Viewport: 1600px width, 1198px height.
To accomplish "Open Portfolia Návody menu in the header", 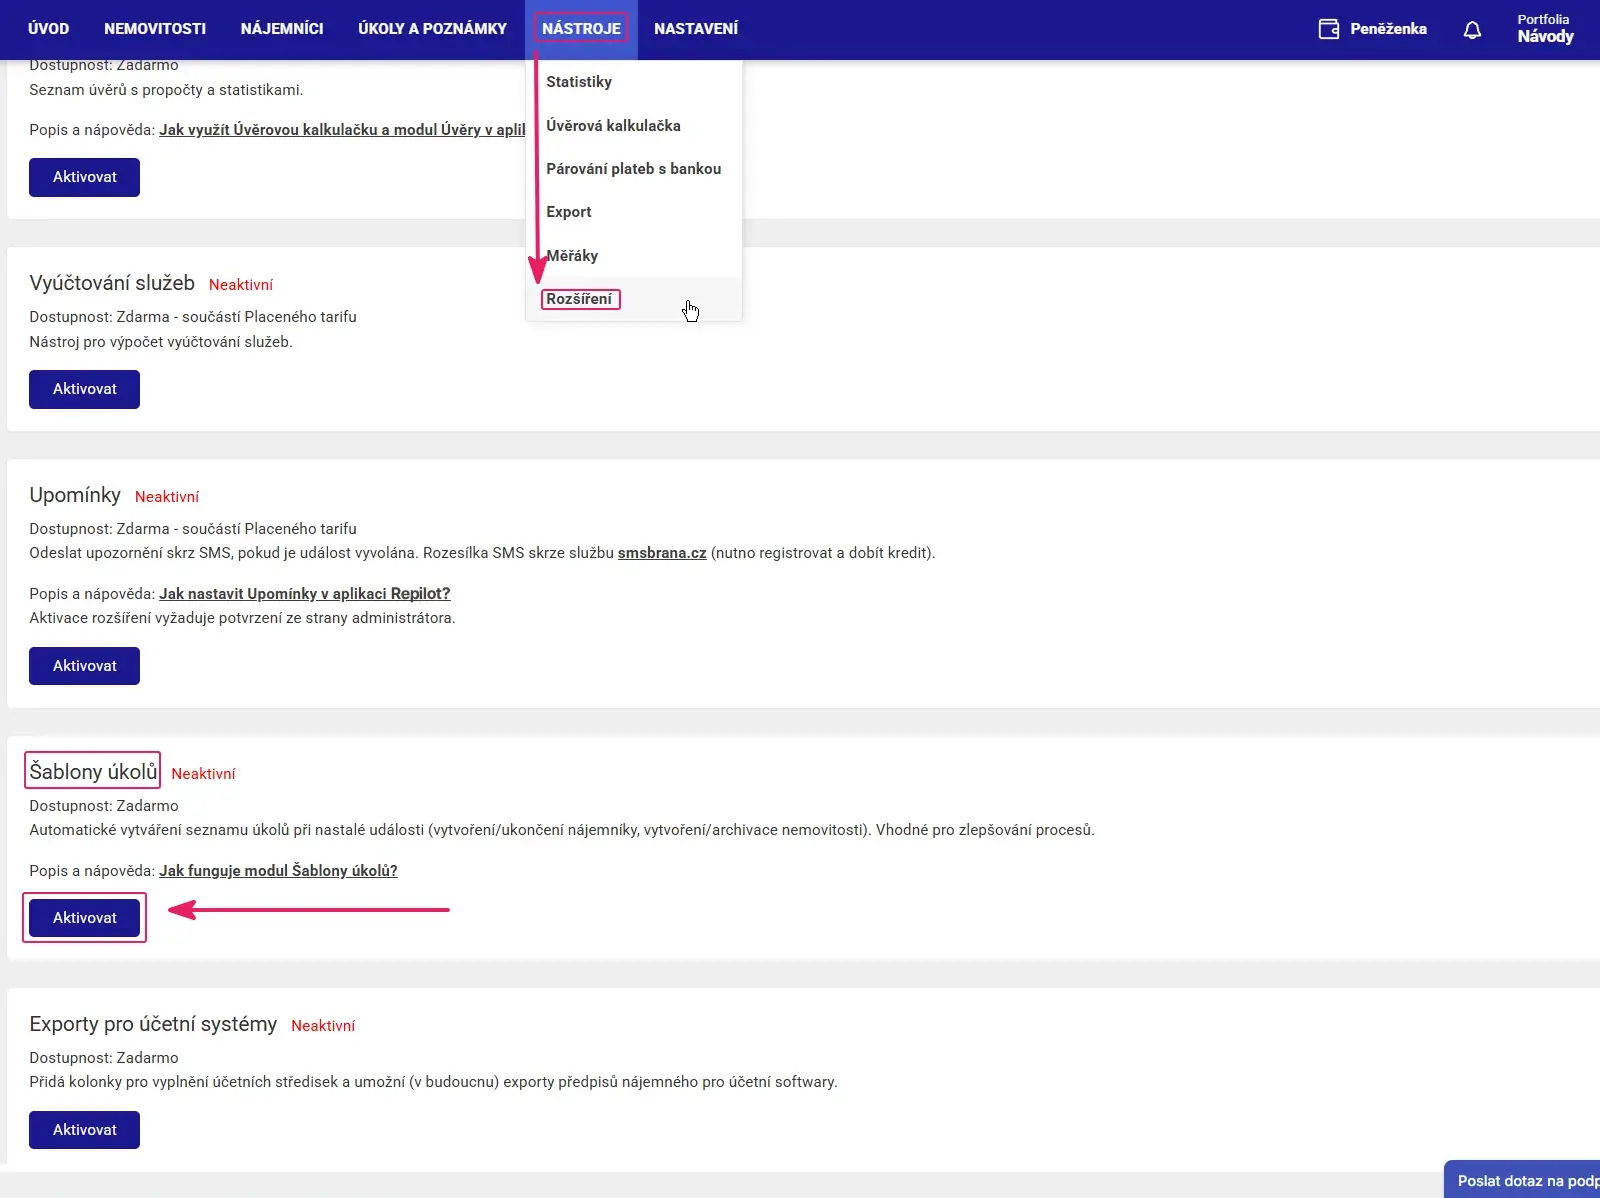I will click(x=1545, y=29).
